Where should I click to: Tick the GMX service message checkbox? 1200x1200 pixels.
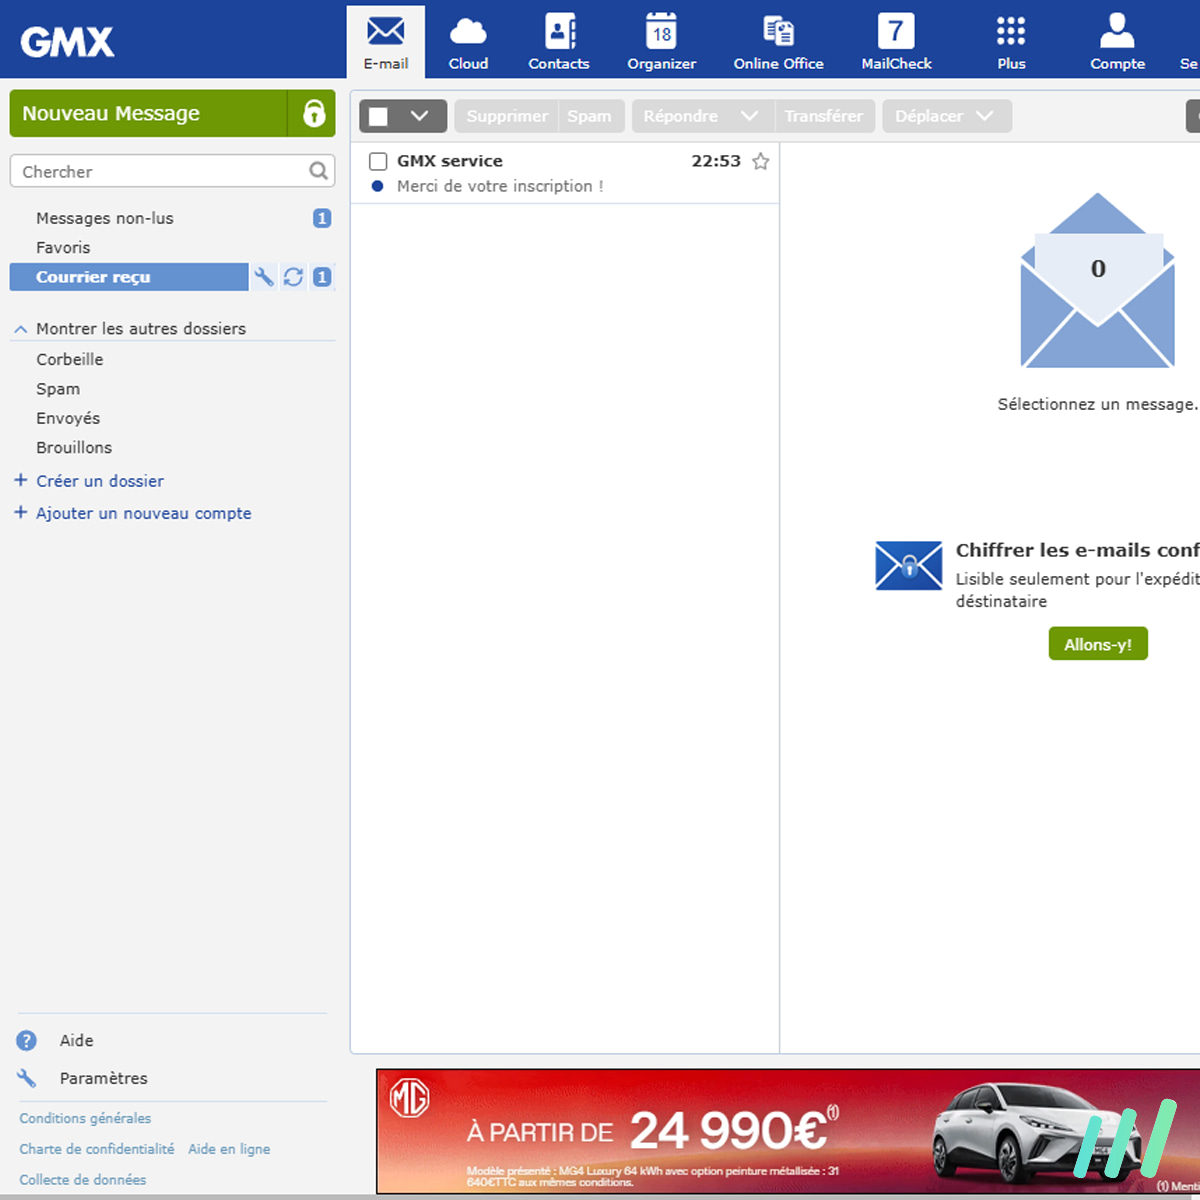click(378, 161)
